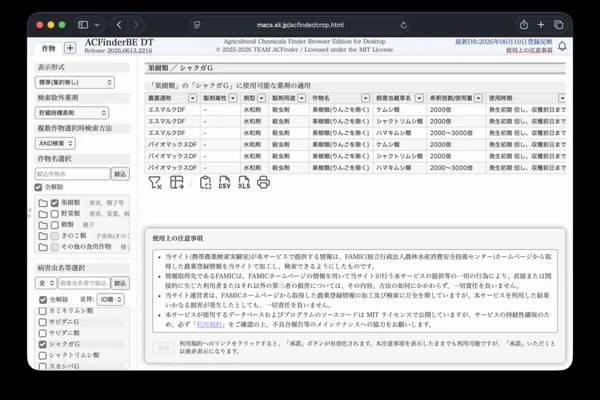Viewport: 600px width, 400px height.
Task: Open the ID順 sort order dropdown
Action: (x=111, y=299)
